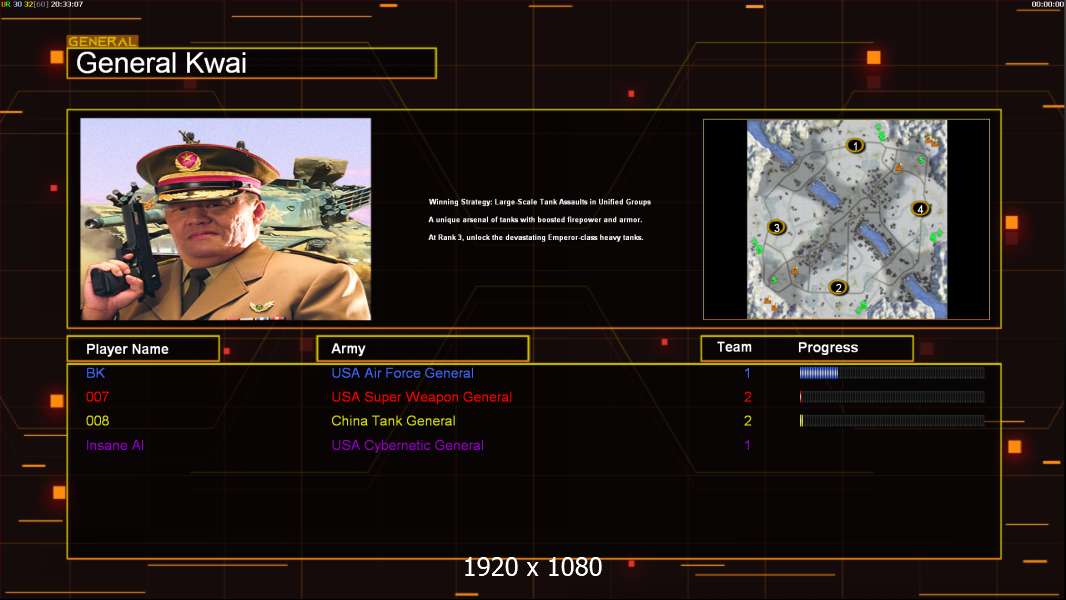Click BK's blue loading progress bar
Viewport: 1066px width, 600px height.
click(892, 372)
